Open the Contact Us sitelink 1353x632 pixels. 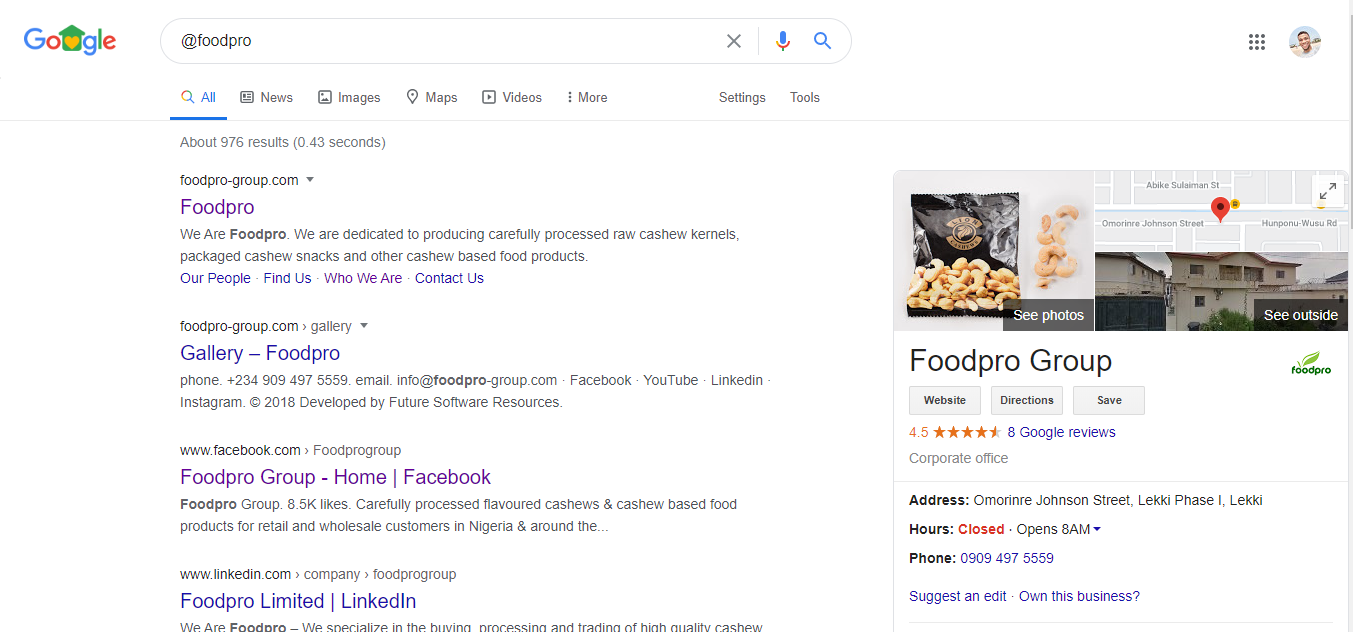[x=449, y=278]
